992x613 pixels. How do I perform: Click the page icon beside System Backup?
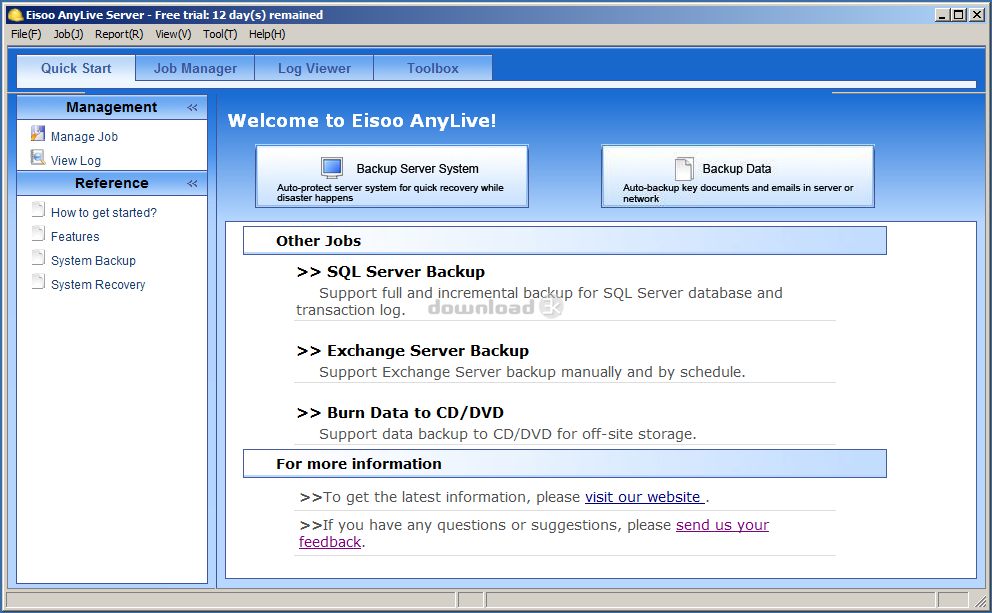click(39, 257)
